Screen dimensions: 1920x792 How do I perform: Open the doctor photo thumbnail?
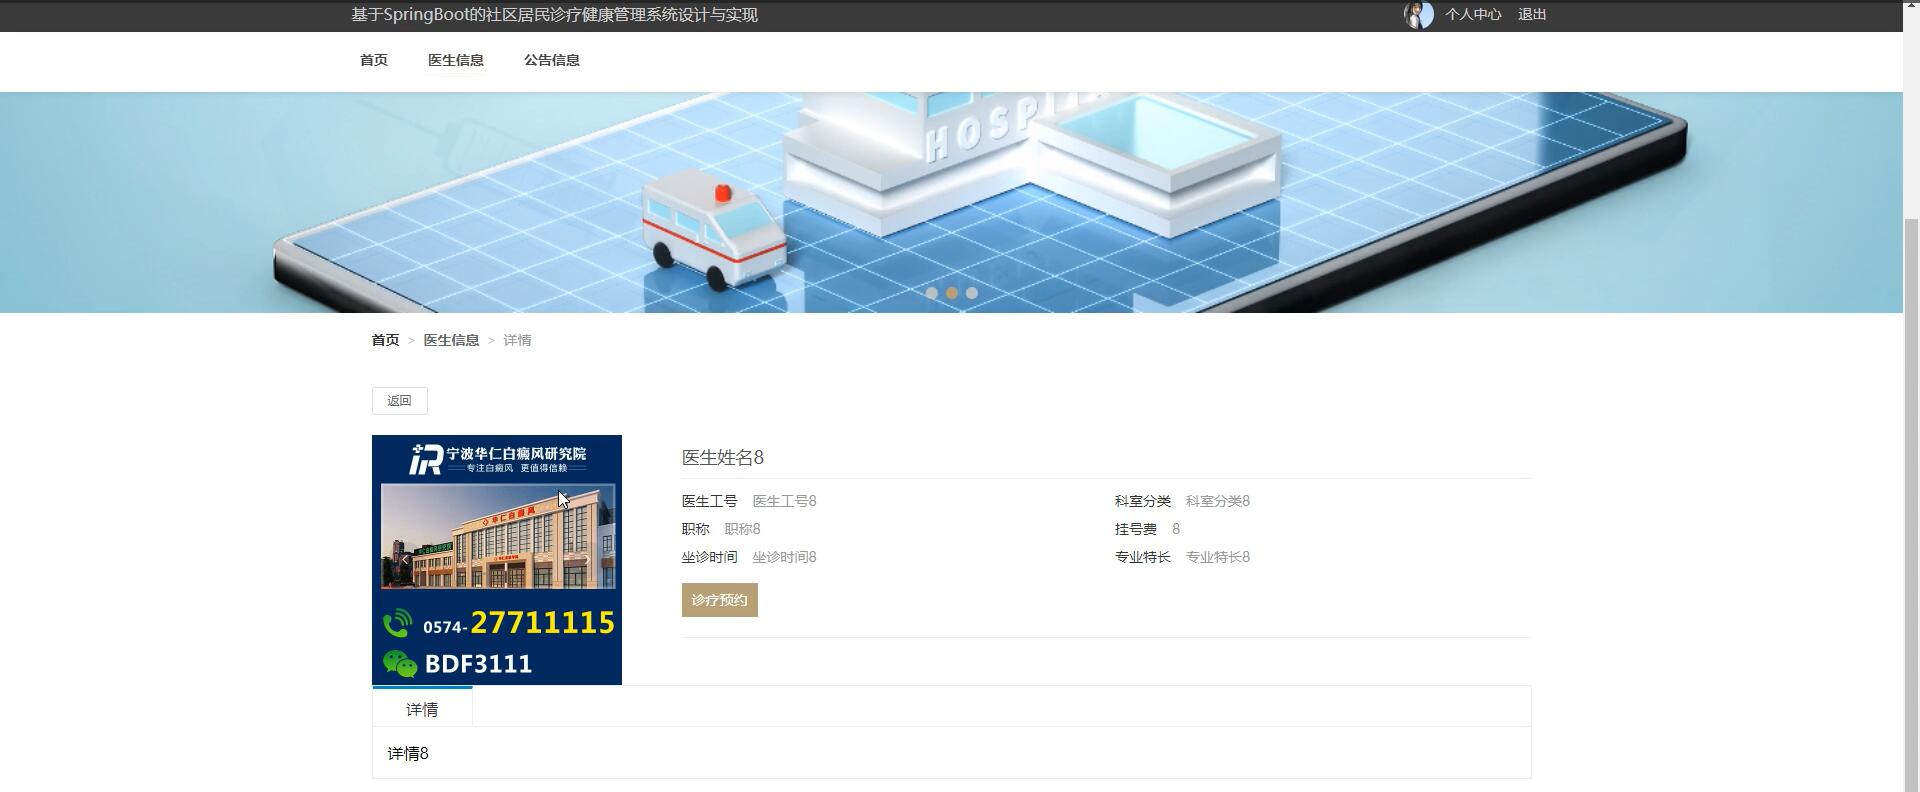click(x=497, y=560)
